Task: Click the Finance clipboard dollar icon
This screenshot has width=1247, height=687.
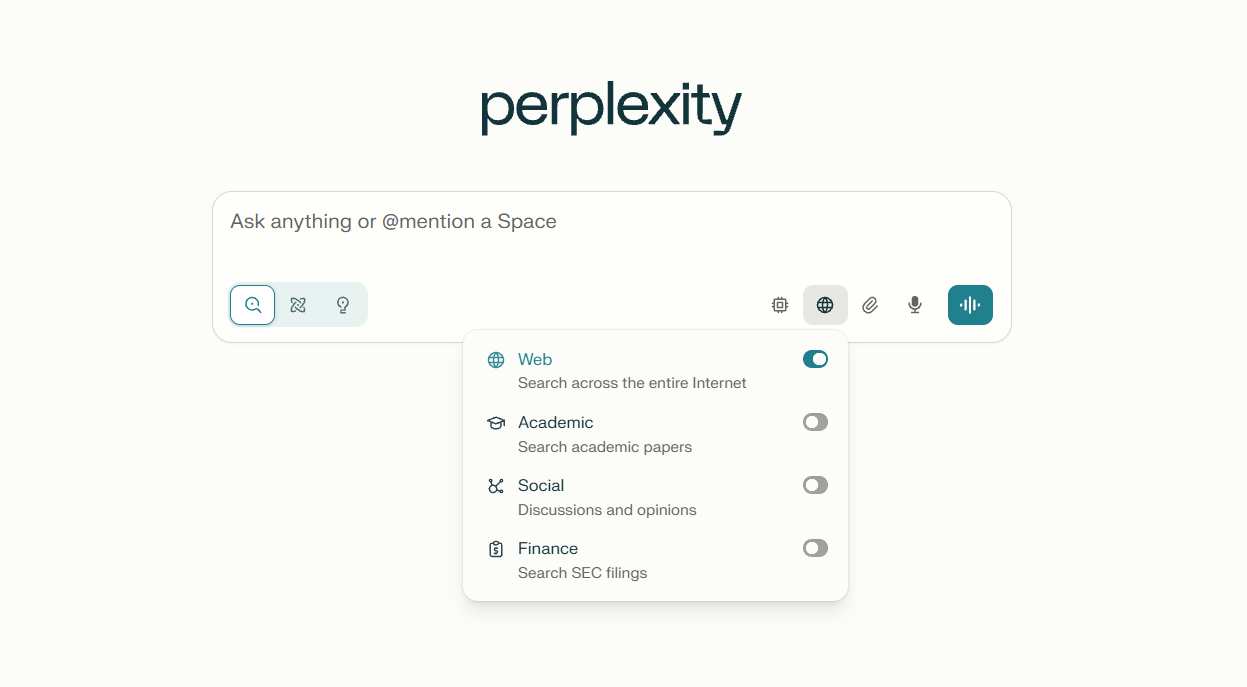Action: click(x=496, y=549)
